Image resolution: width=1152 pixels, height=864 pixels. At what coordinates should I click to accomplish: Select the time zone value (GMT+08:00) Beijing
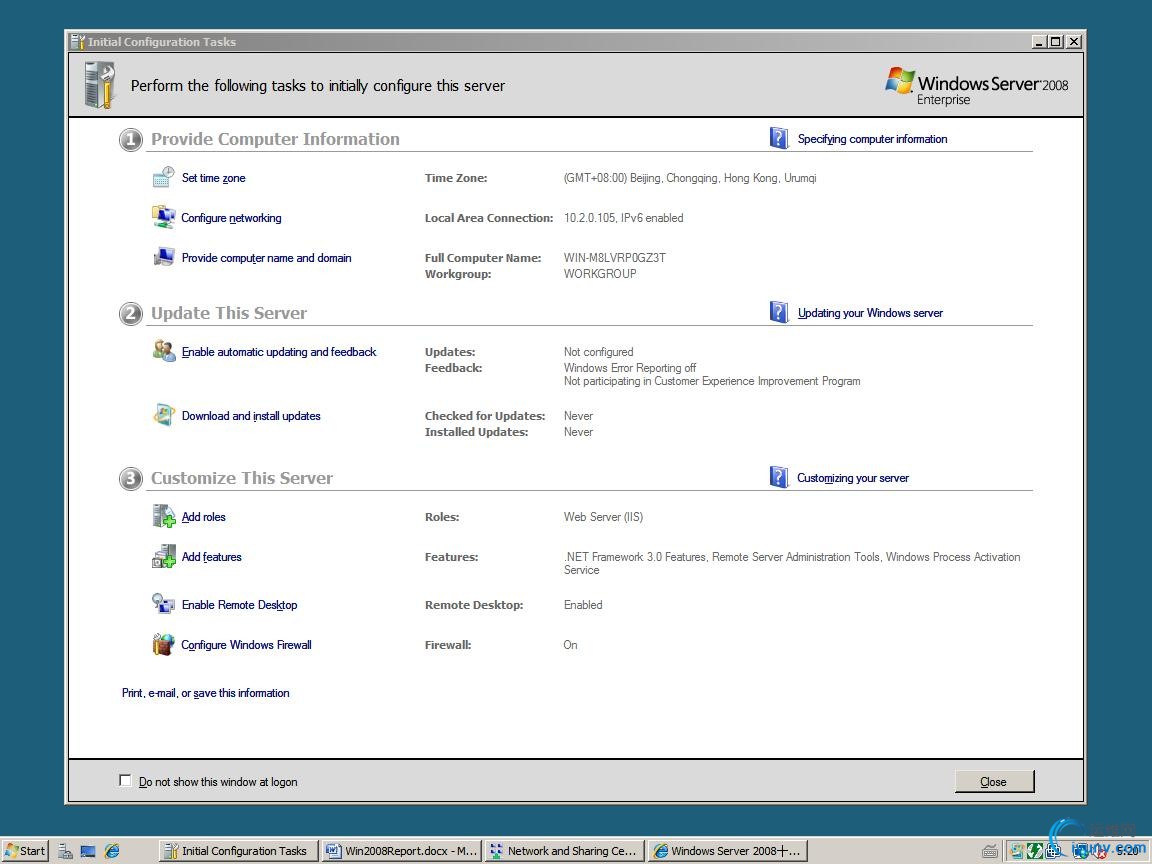click(690, 178)
